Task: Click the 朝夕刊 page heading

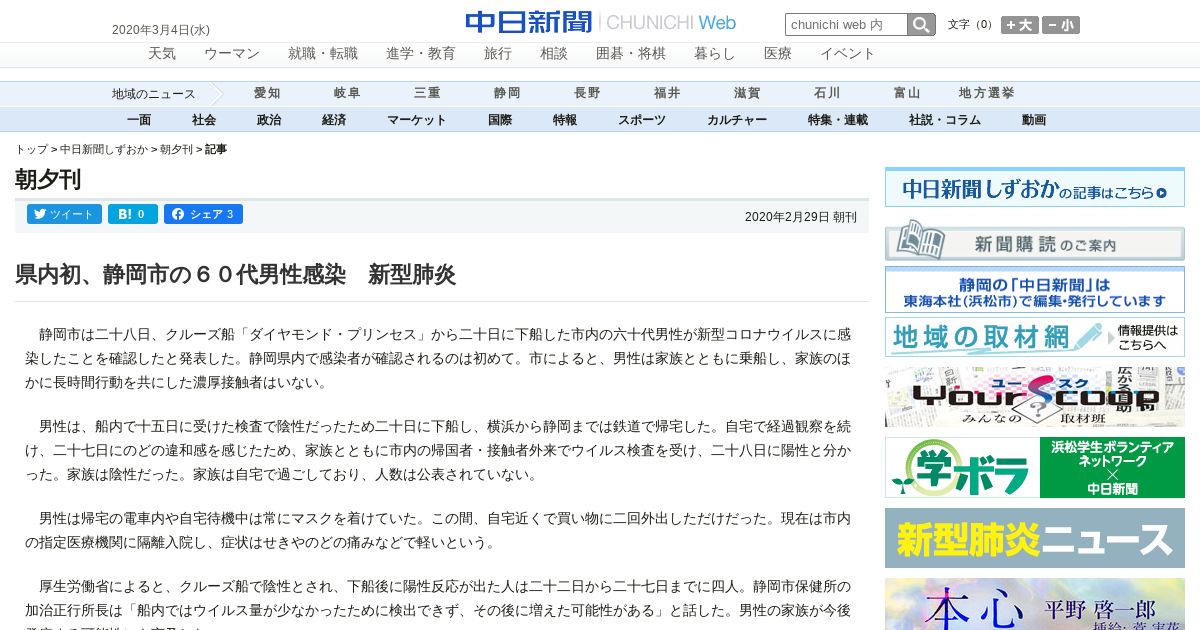Action: click(x=48, y=180)
